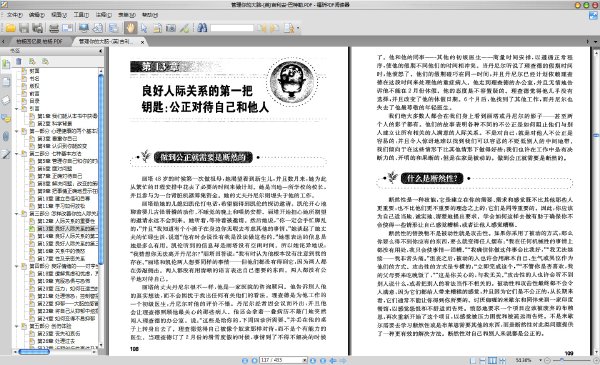
Task: Open the search options dropdown arrow
Action: pyautogui.click(x=298, y=28)
